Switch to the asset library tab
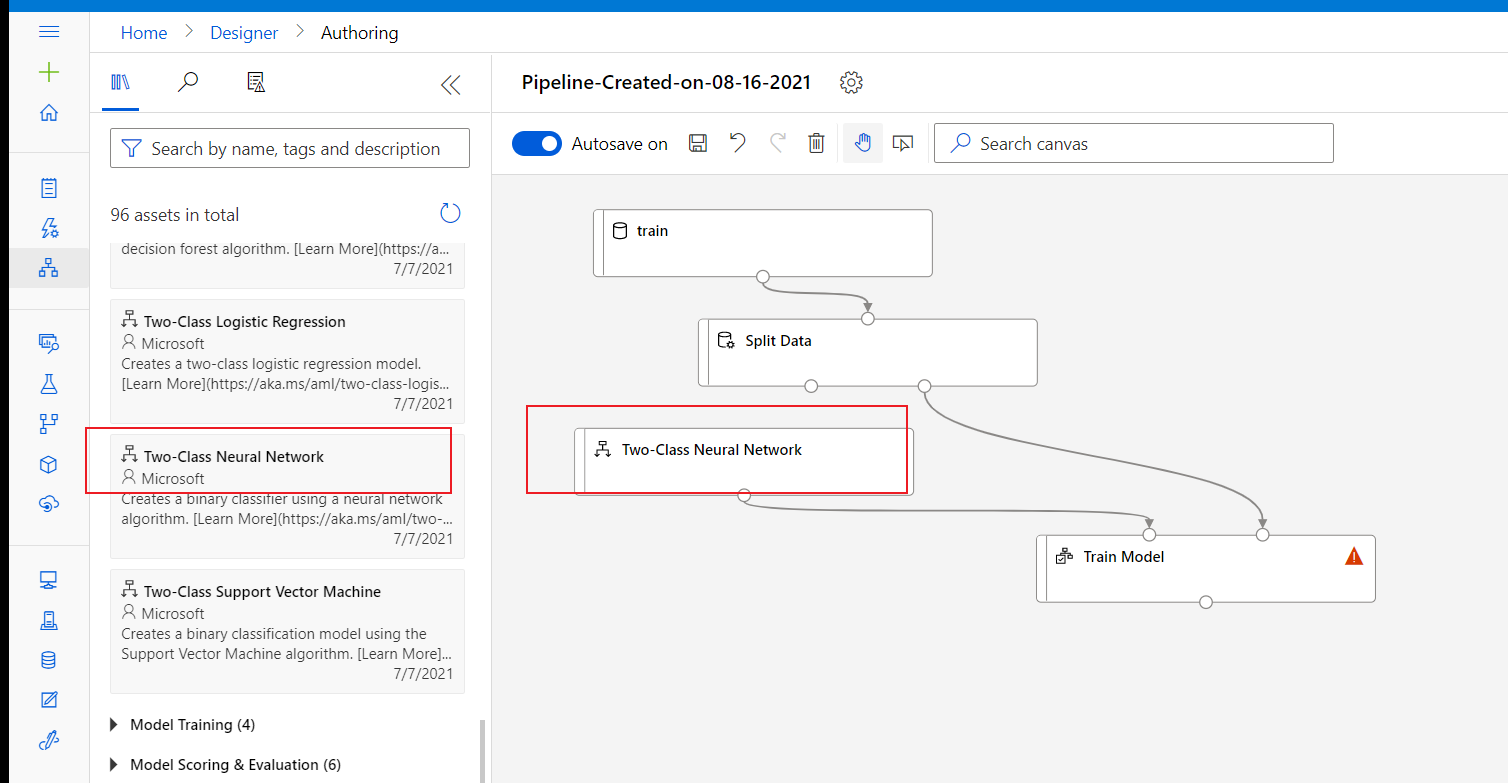The image size is (1508, 783). tap(120, 83)
